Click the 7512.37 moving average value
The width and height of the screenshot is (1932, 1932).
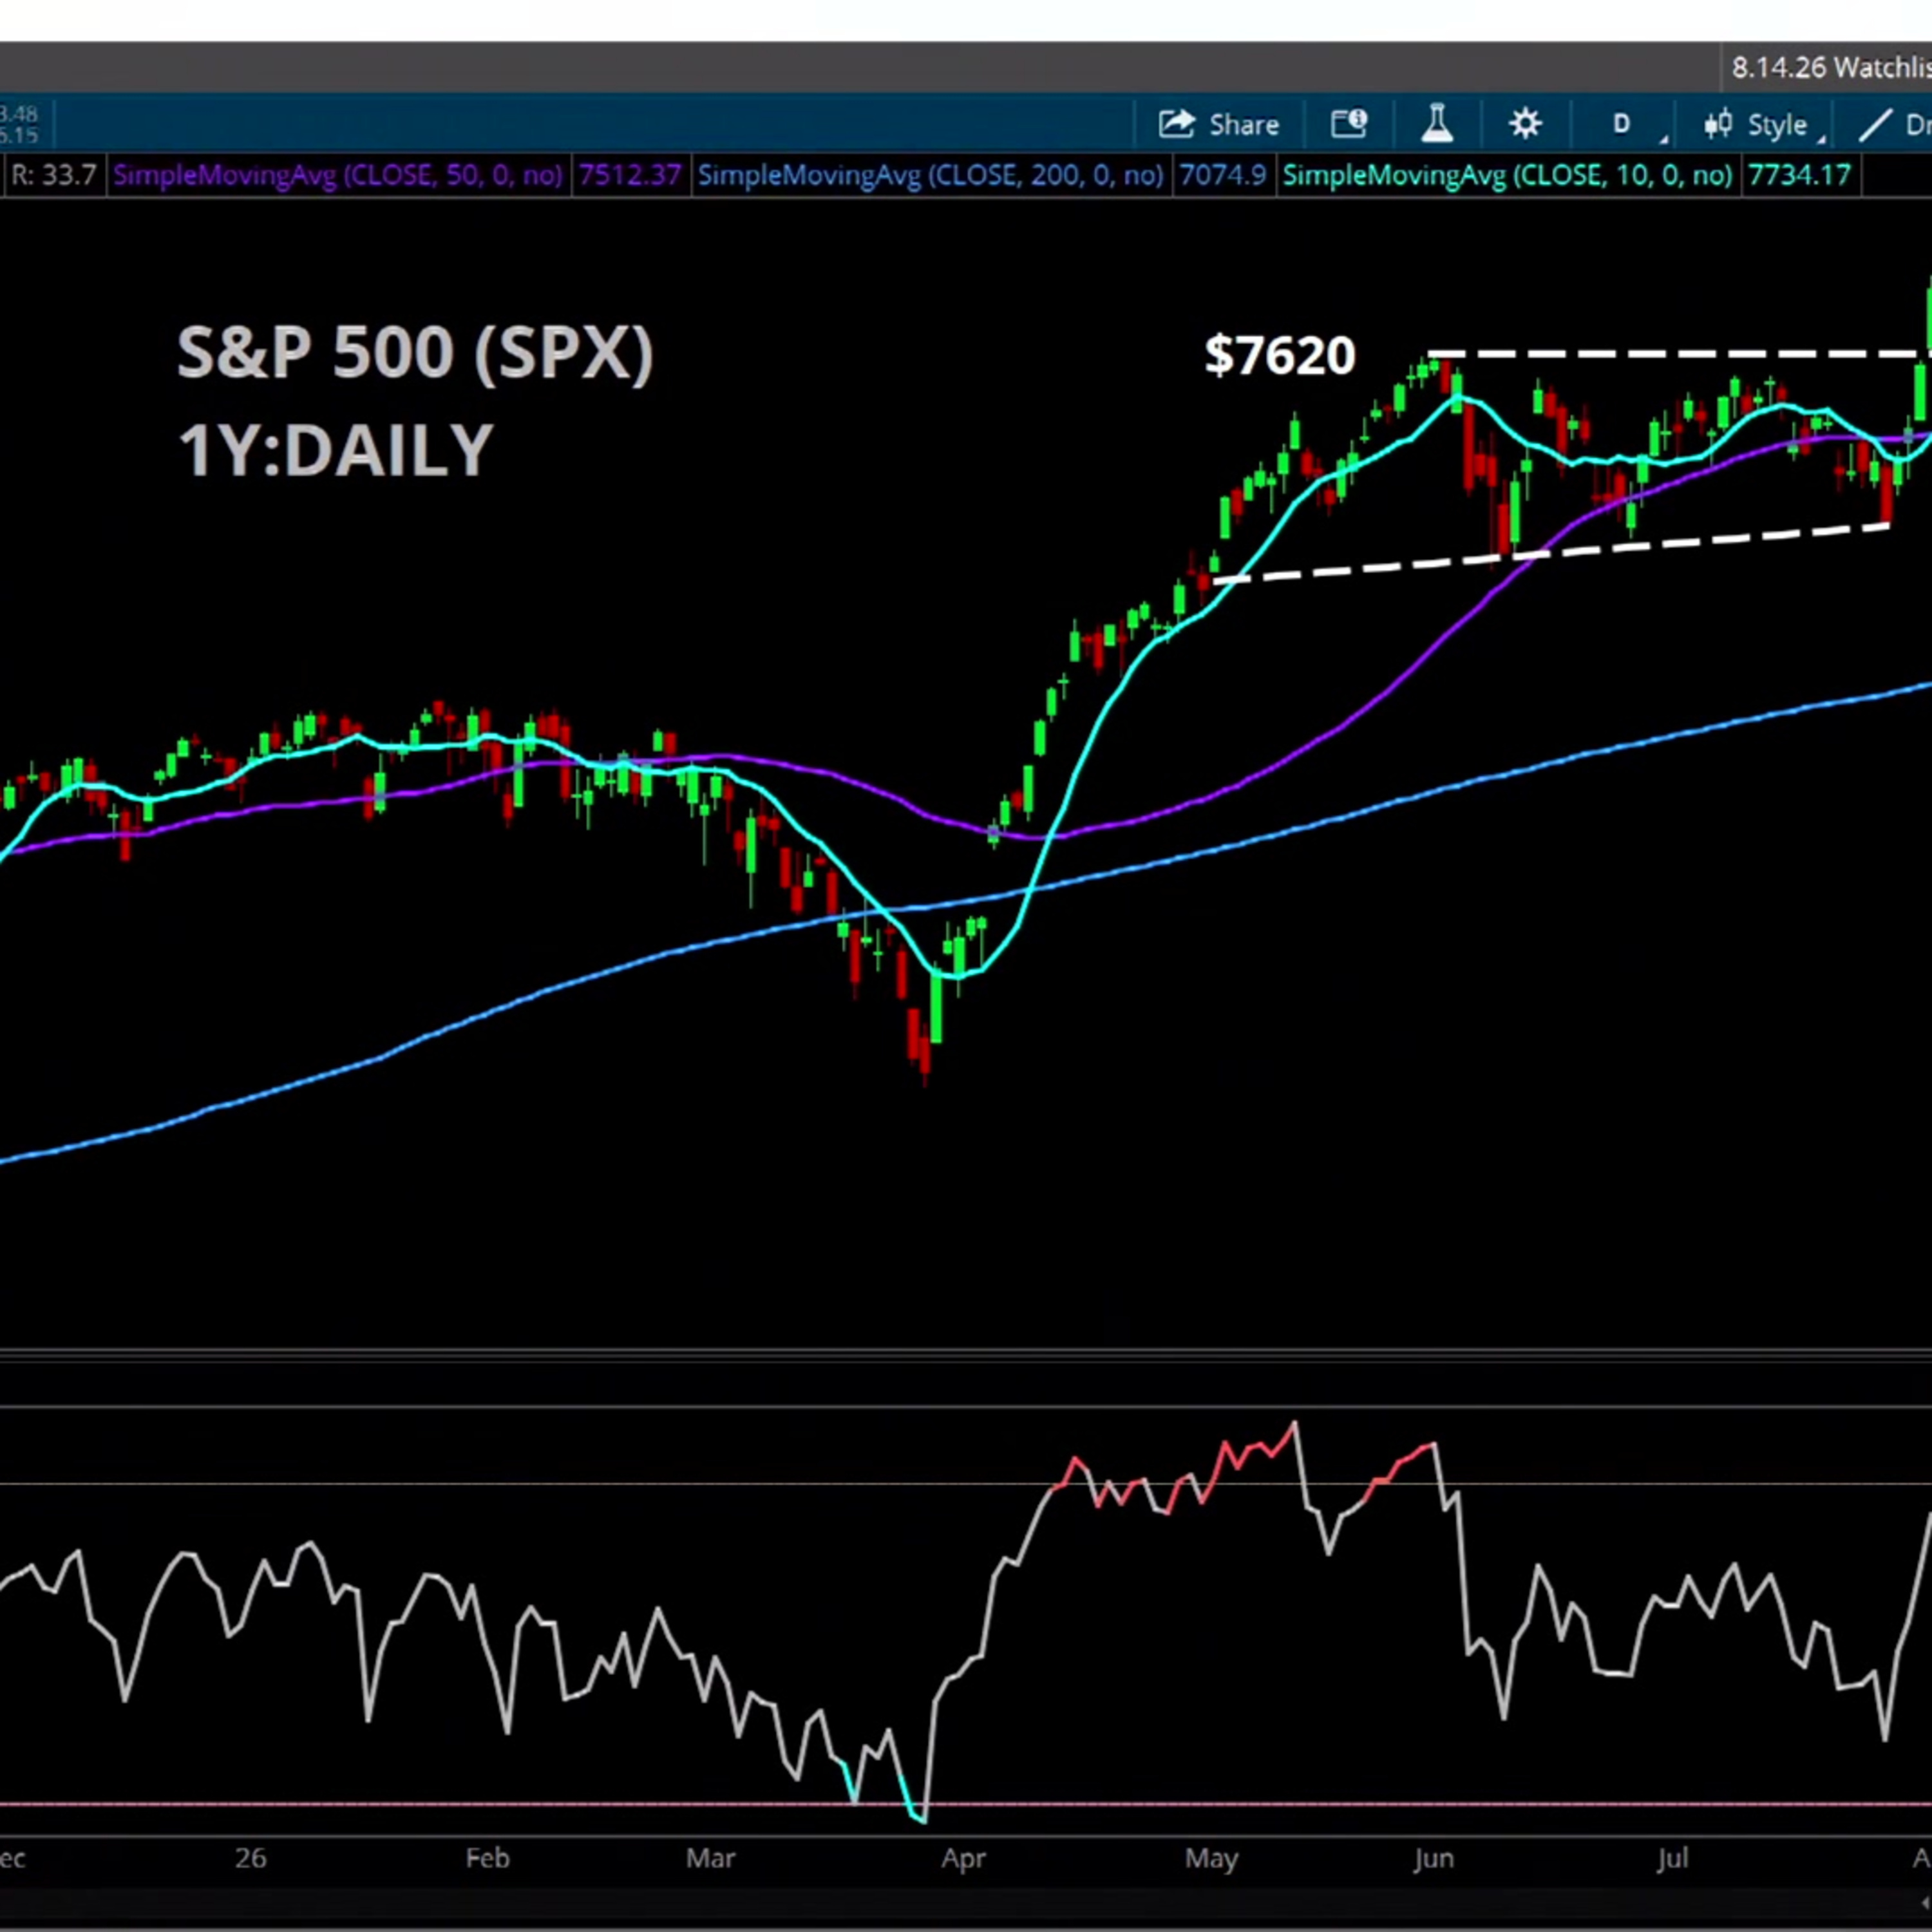(629, 176)
